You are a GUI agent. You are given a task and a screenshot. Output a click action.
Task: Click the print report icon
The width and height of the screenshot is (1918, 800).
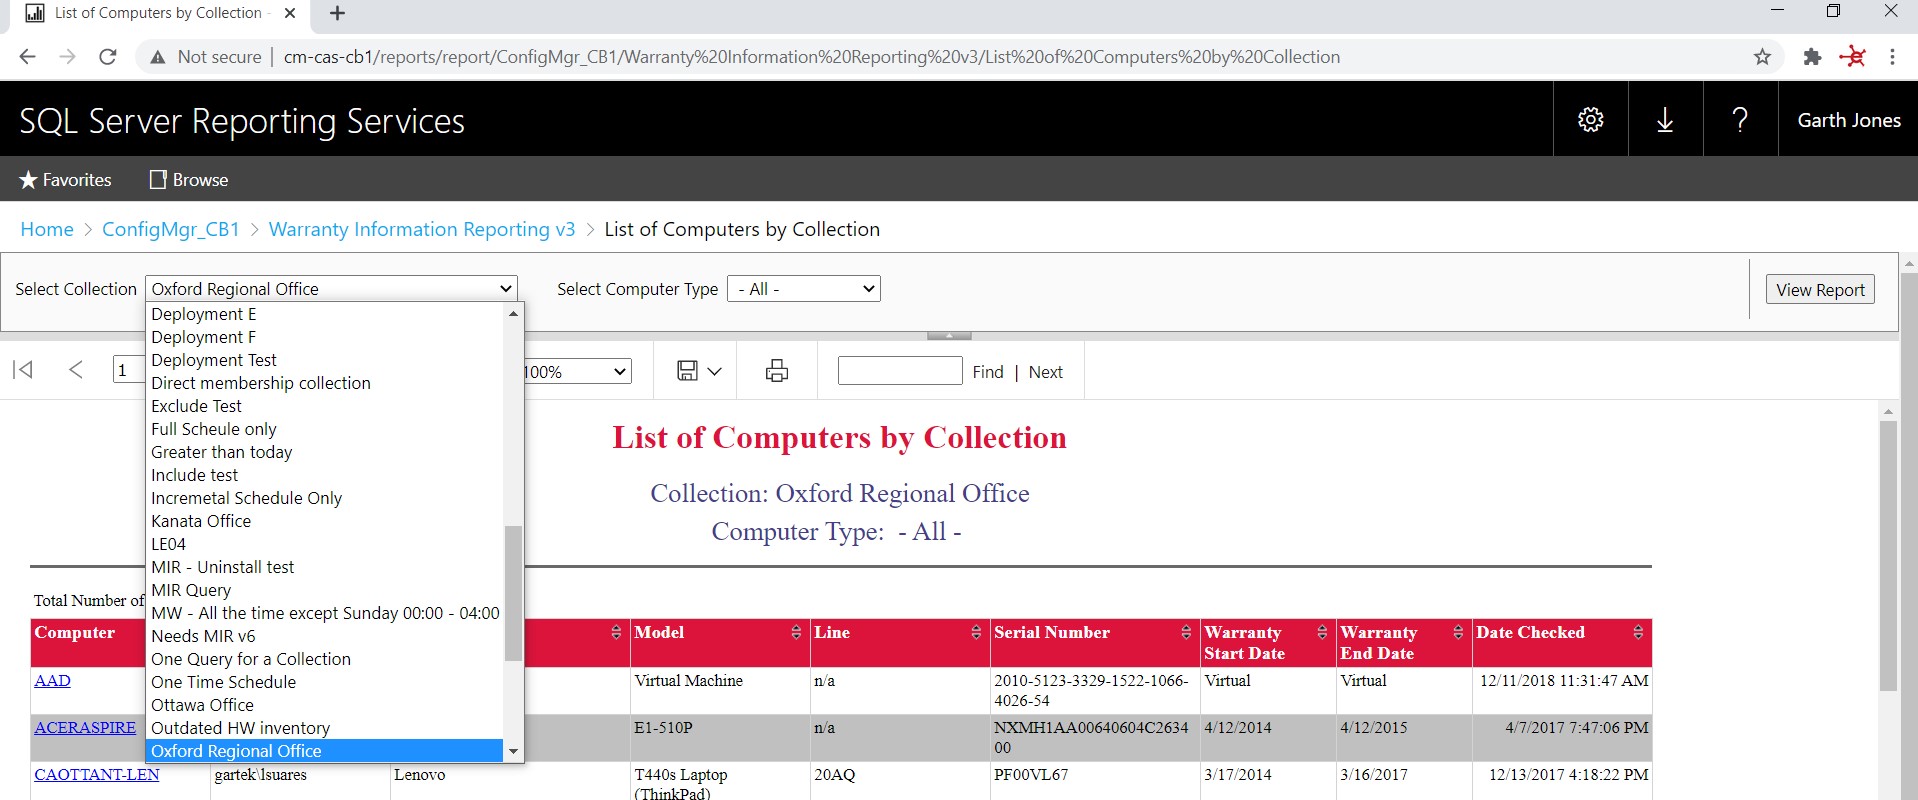[777, 371]
